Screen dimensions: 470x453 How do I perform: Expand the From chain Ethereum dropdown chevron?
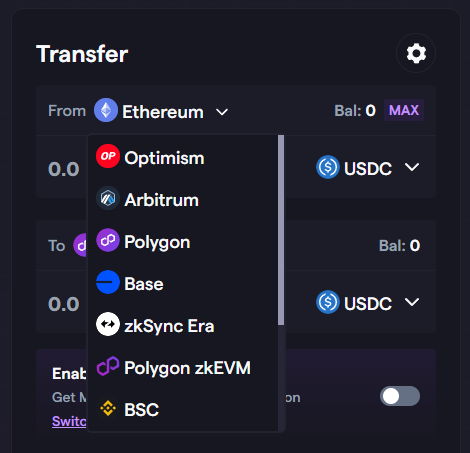click(222, 112)
